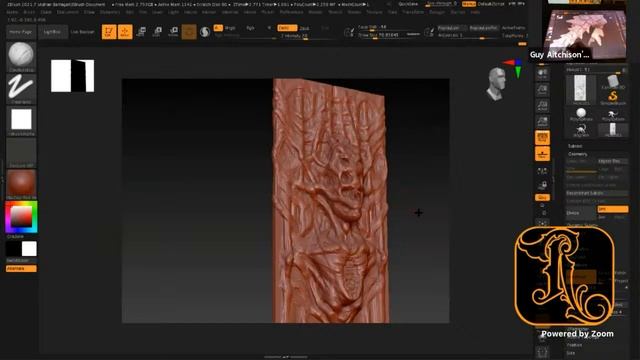
Task: Click the Actual size icon on right shelf
Action: [x=542, y=106]
